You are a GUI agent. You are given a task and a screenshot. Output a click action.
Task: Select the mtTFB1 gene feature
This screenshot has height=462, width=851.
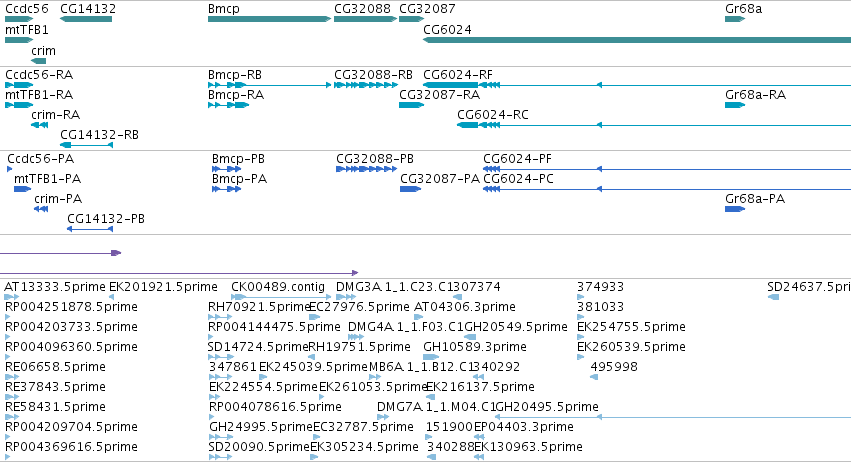[19, 40]
